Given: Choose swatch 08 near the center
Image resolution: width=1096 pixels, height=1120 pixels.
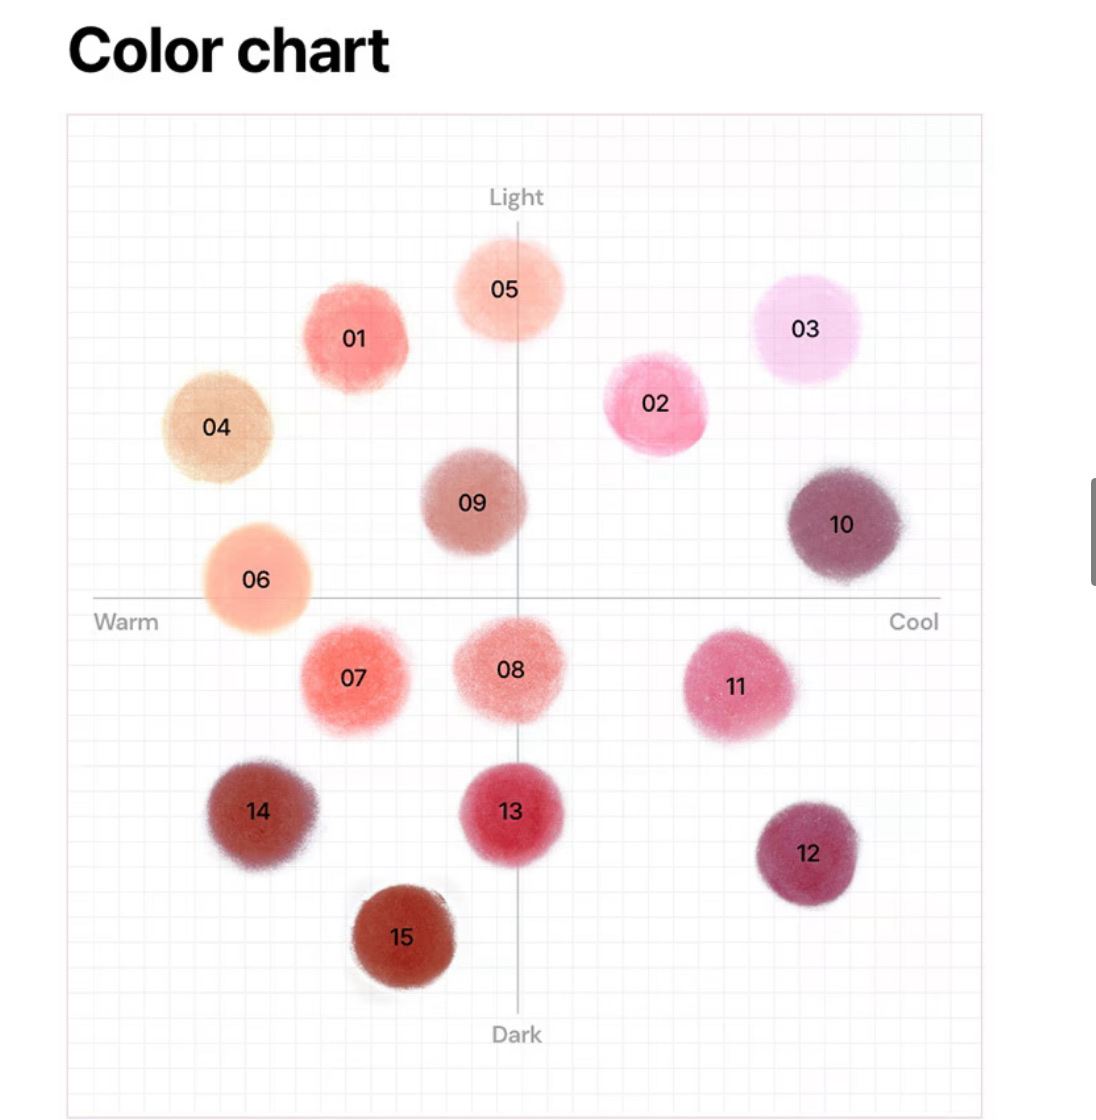Looking at the screenshot, I should click(x=510, y=670).
